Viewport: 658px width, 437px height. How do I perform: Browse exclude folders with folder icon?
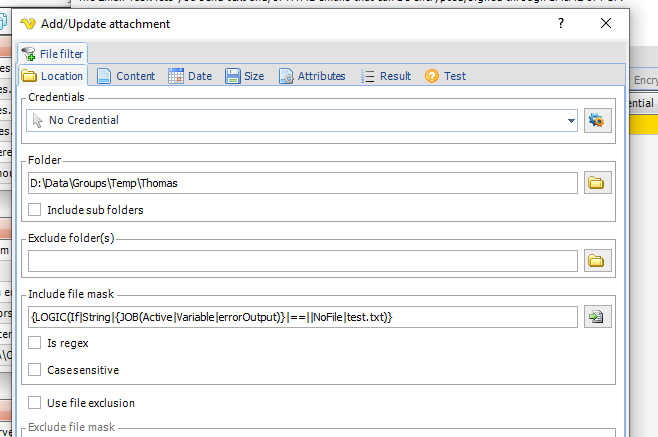click(597, 261)
